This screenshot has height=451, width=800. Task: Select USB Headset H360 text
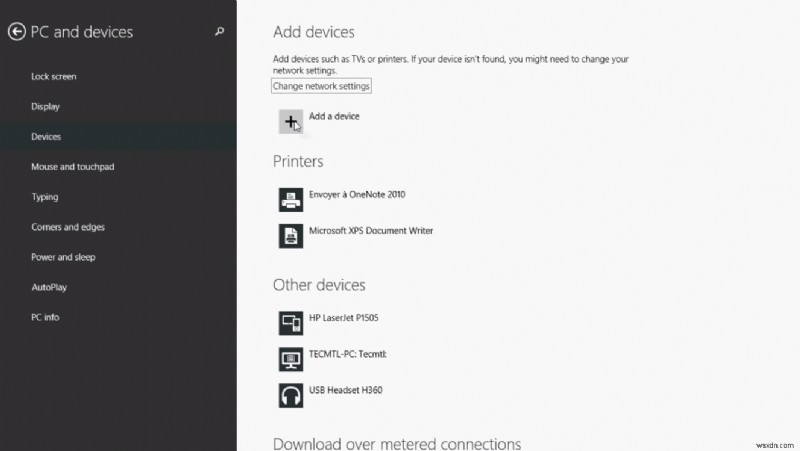point(345,390)
